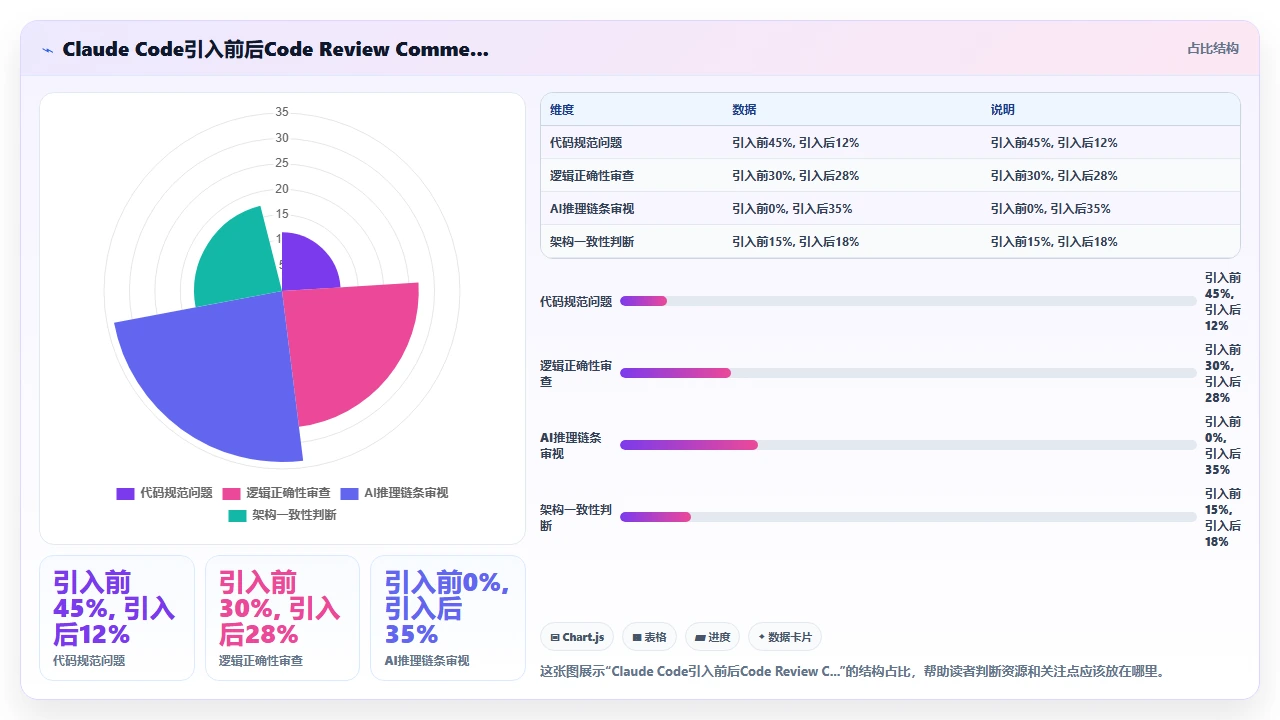Click 引入前30%, 引入后28% in 数据 column
1280x720 pixels.
coord(795,176)
